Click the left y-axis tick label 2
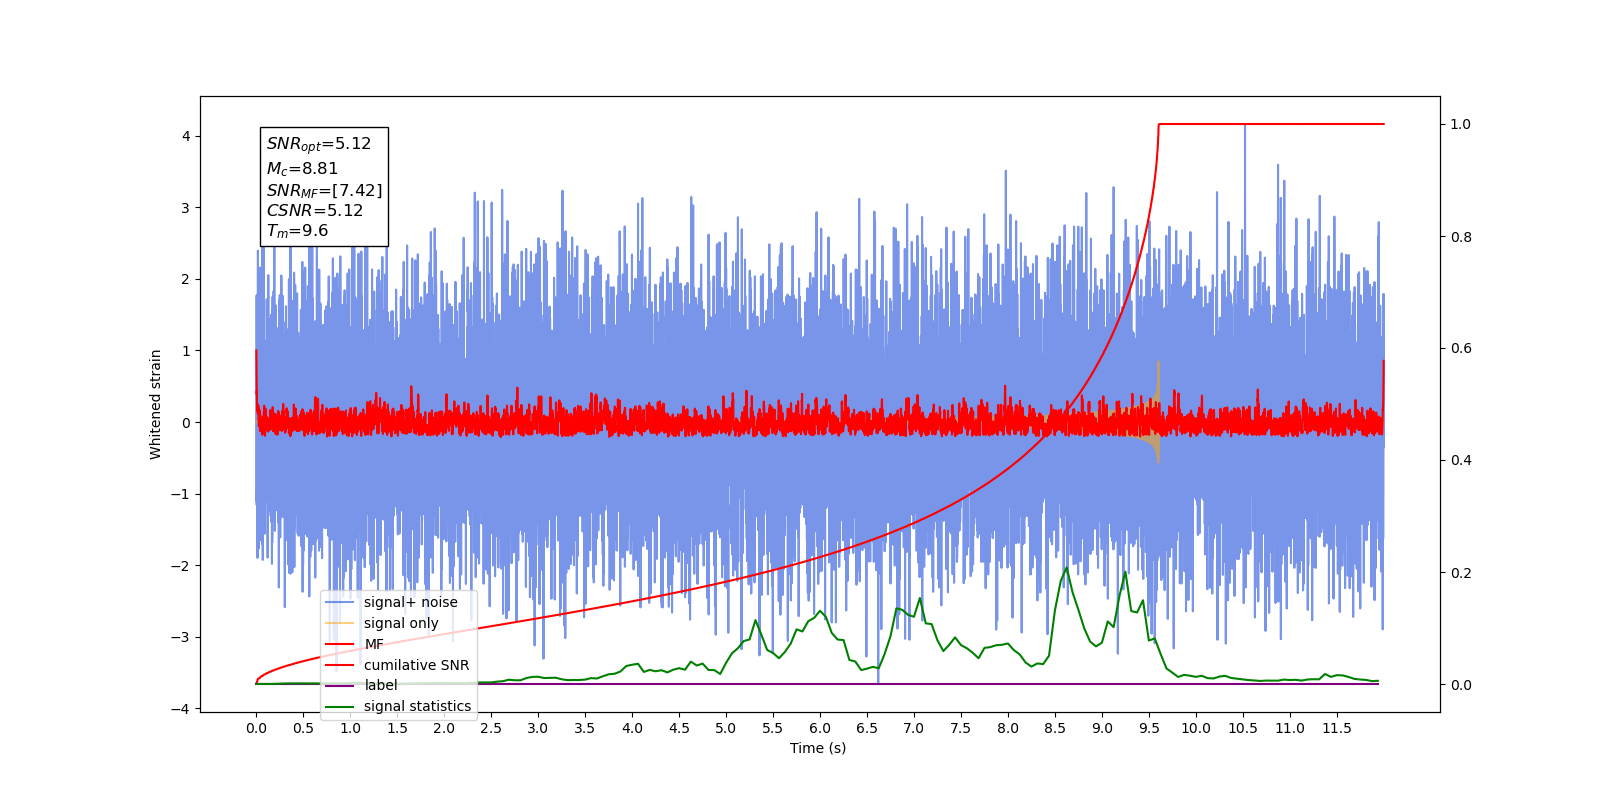Viewport: 1600px width, 800px height. [x=185, y=279]
